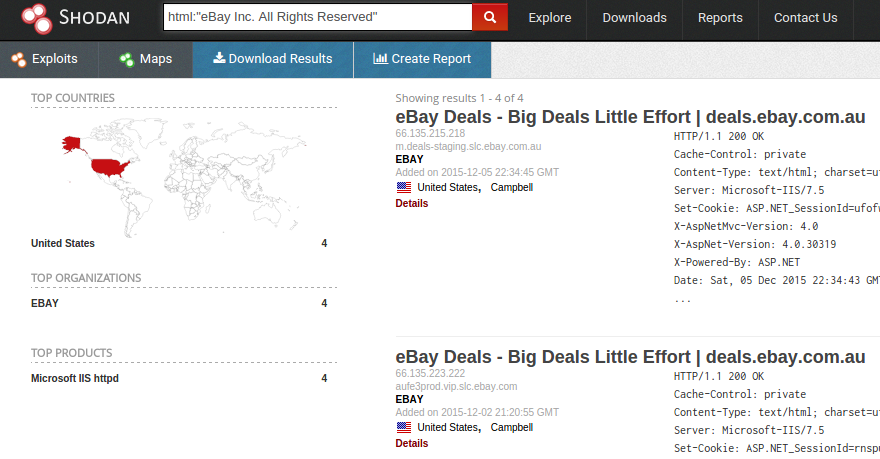
Task: Click the search query input field
Action: pos(318,17)
